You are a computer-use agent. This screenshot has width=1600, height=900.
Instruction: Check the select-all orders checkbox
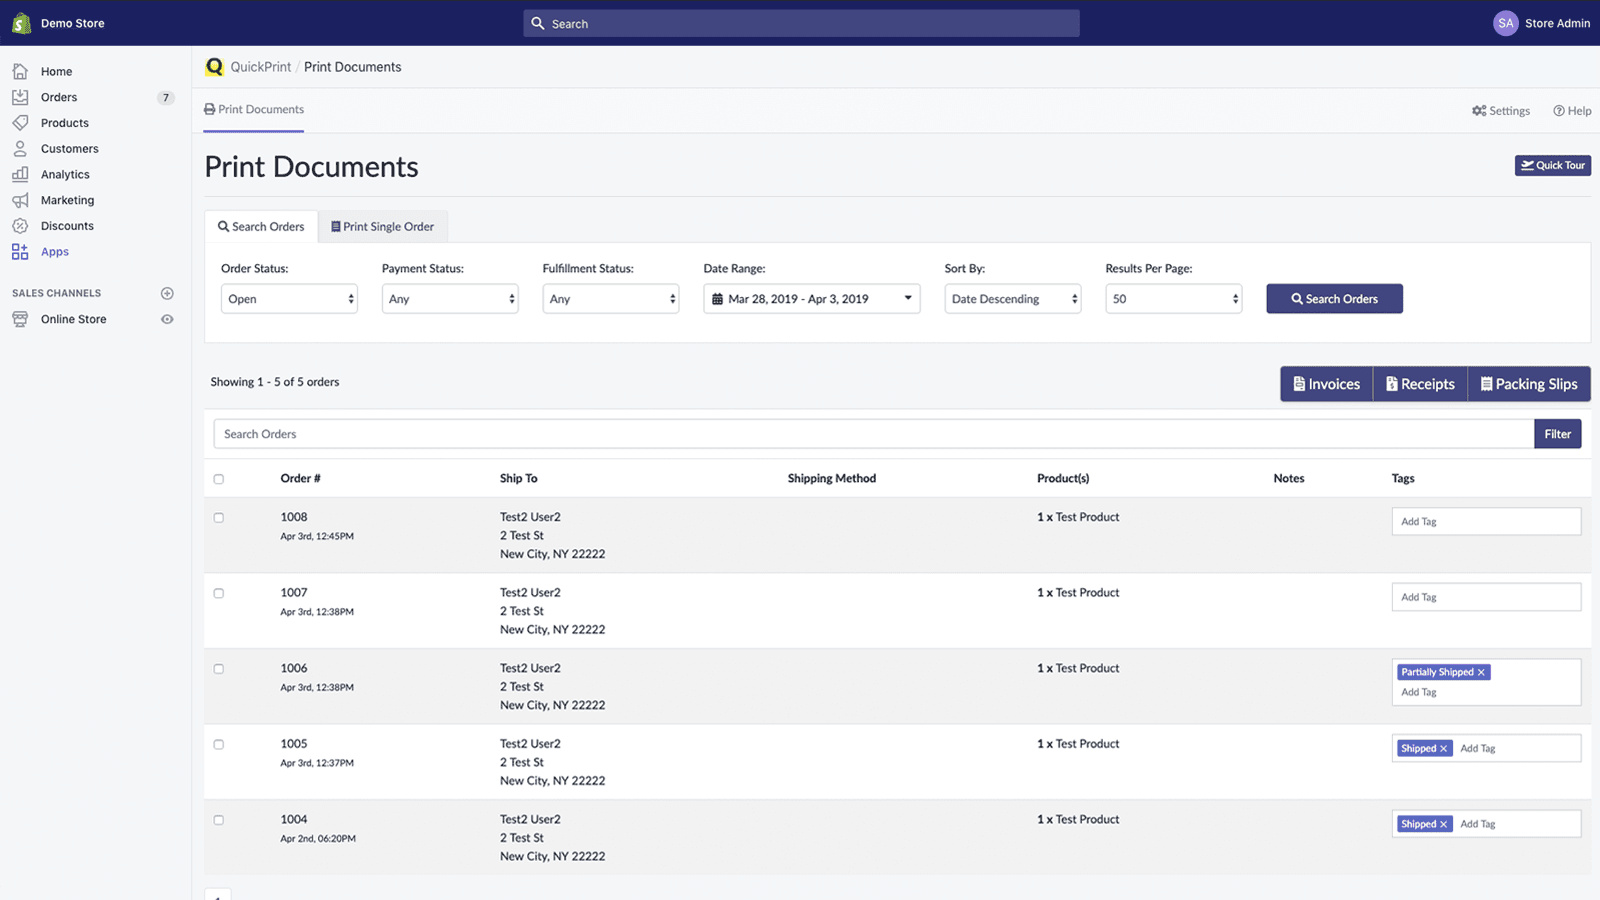click(x=219, y=479)
